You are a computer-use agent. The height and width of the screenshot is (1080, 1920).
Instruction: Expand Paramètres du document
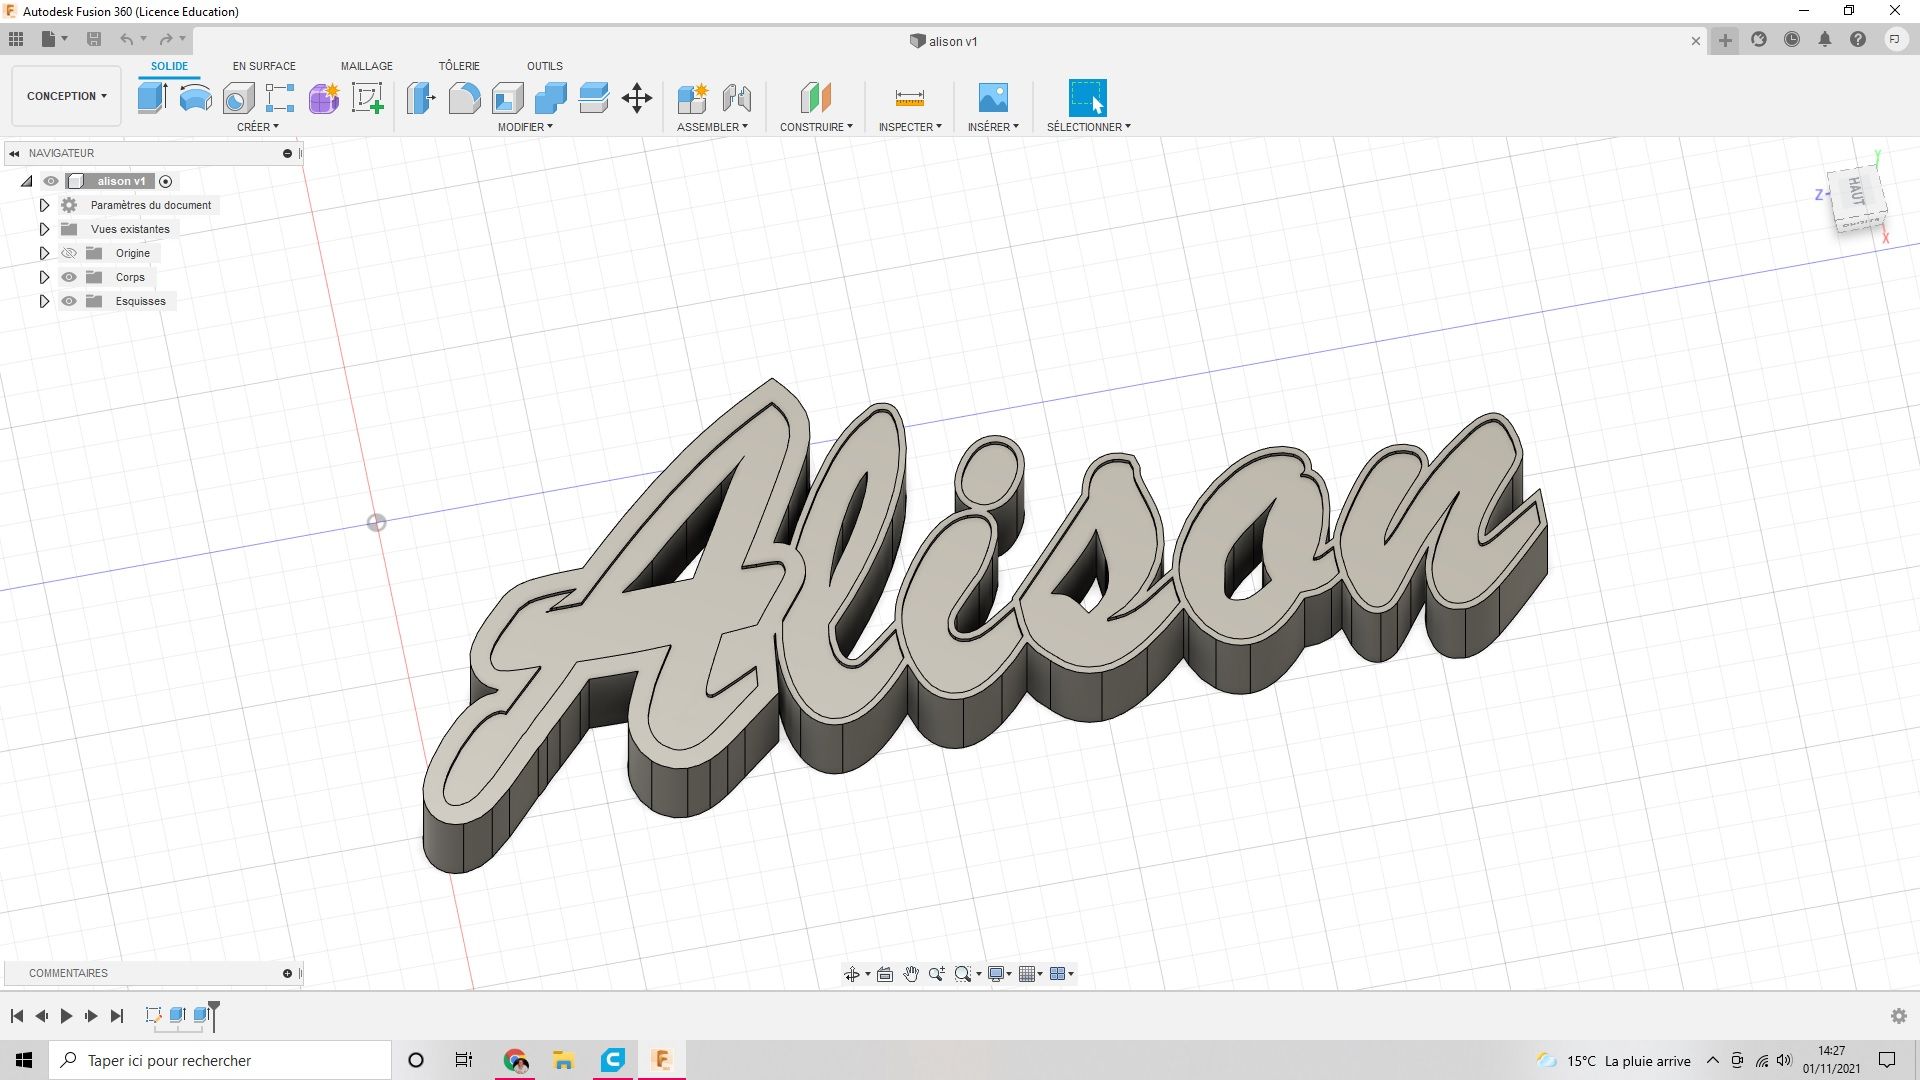click(44, 205)
